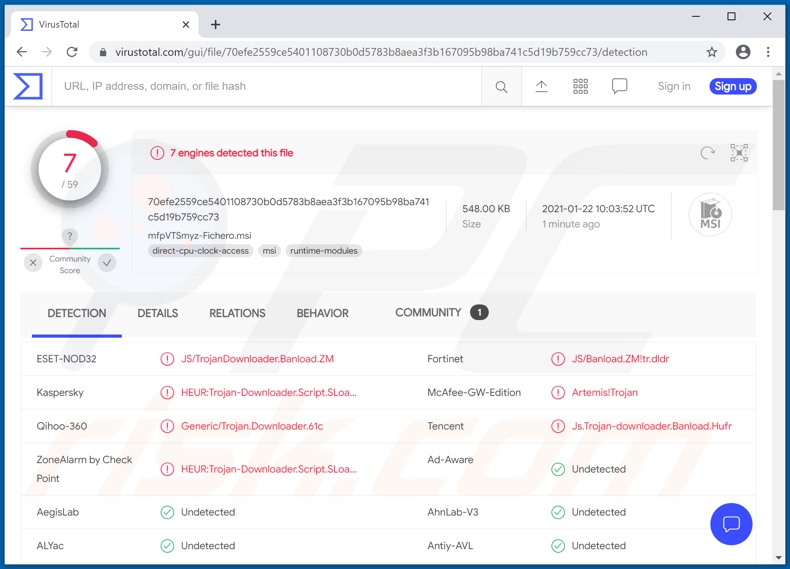790x569 pixels.
Task: Click the MSI file type icon
Action: (x=710, y=215)
